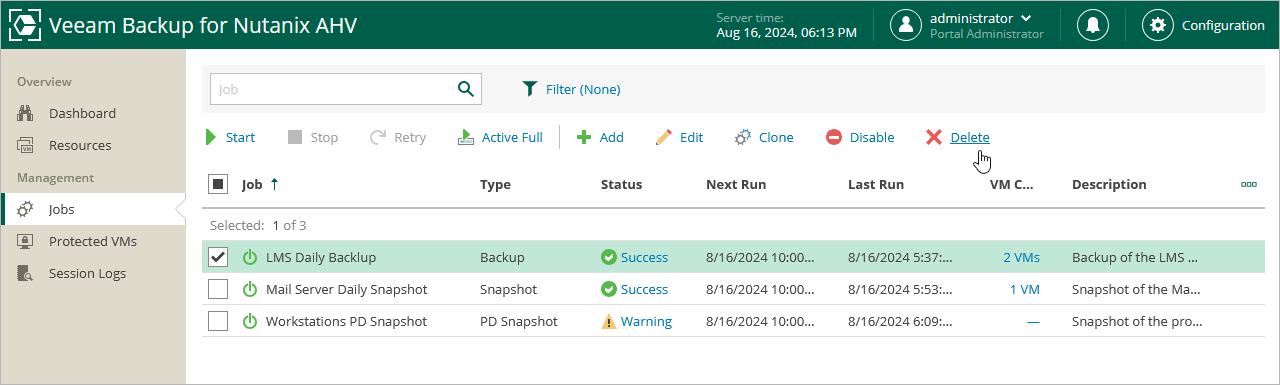Click the Retry arrow icon
Image resolution: width=1280 pixels, height=385 pixels.
pos(378,137)
